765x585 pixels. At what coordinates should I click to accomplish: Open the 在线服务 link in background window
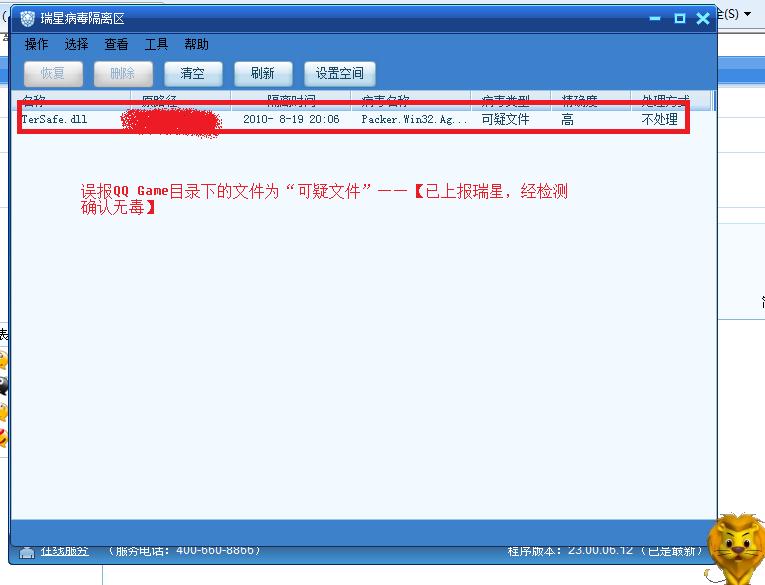(x=64, y=551)
